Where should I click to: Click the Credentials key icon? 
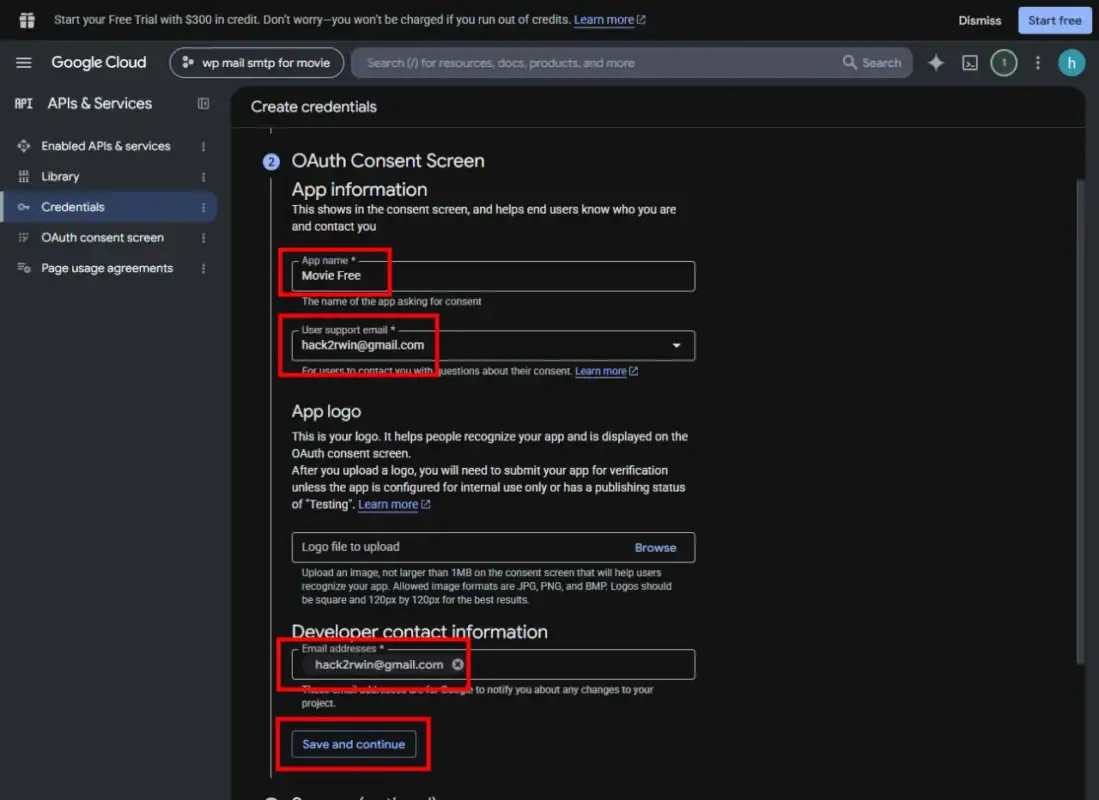click(23, 207)
